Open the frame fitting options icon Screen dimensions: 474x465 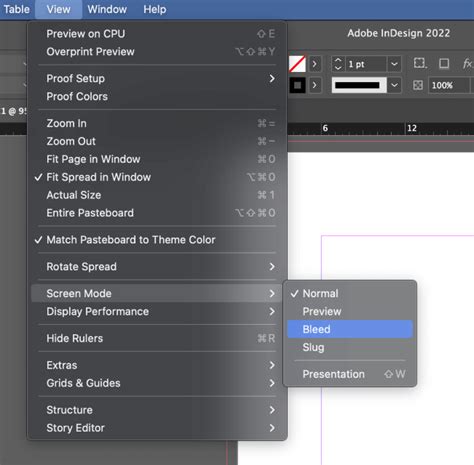click(x=420, y=63)
